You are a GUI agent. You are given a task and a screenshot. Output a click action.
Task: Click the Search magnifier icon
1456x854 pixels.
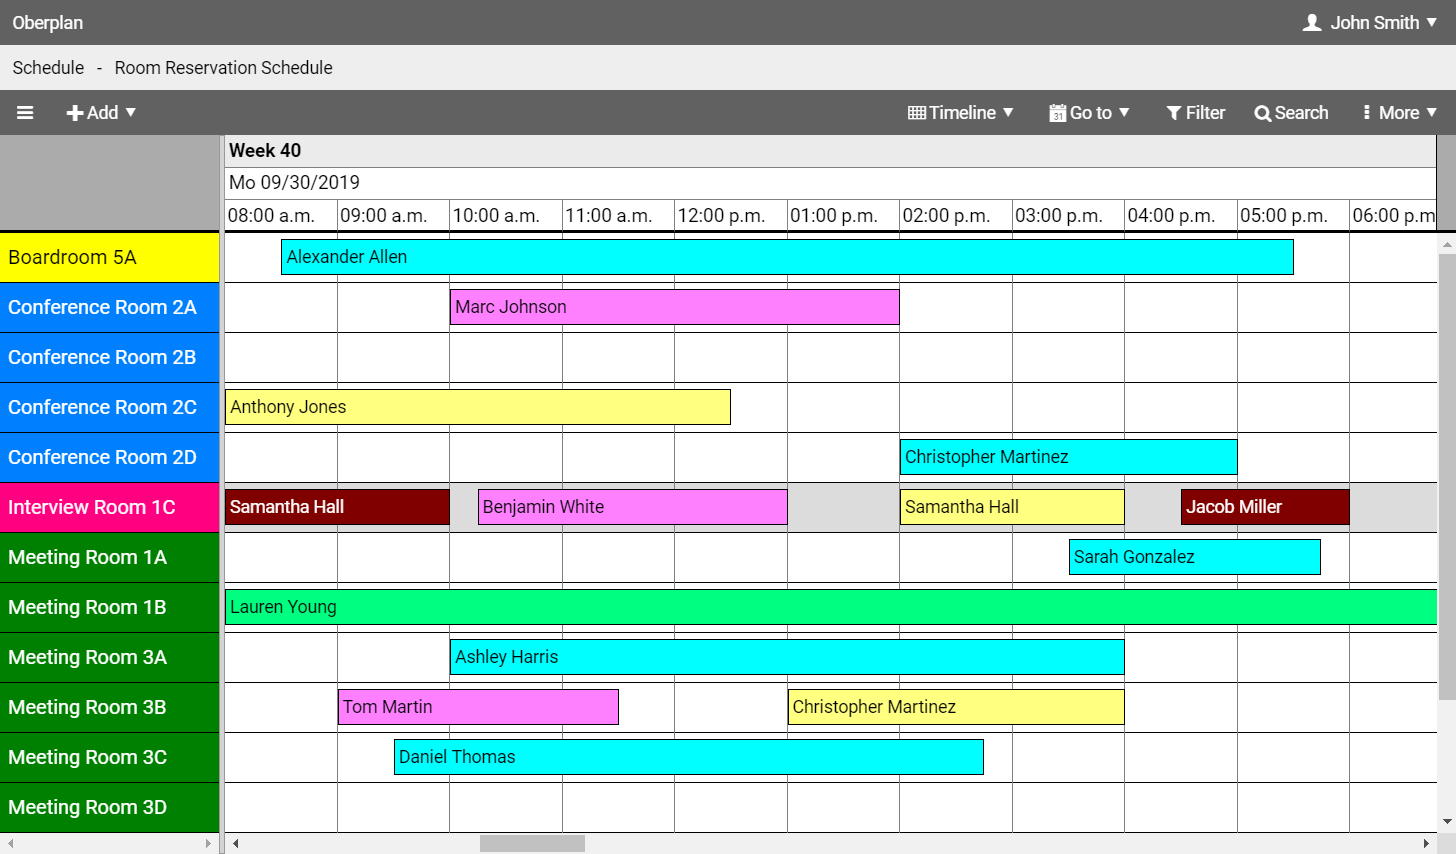(x=1262, y=112)
